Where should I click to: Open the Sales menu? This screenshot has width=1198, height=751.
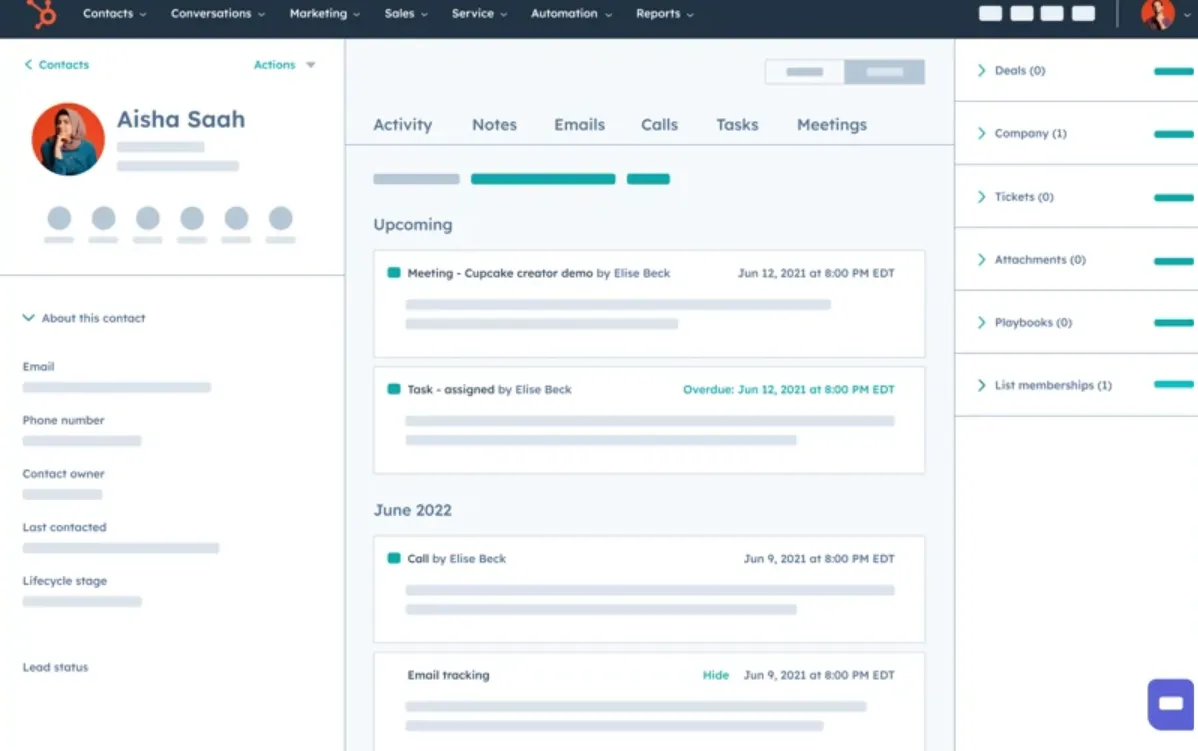point(406,14)
